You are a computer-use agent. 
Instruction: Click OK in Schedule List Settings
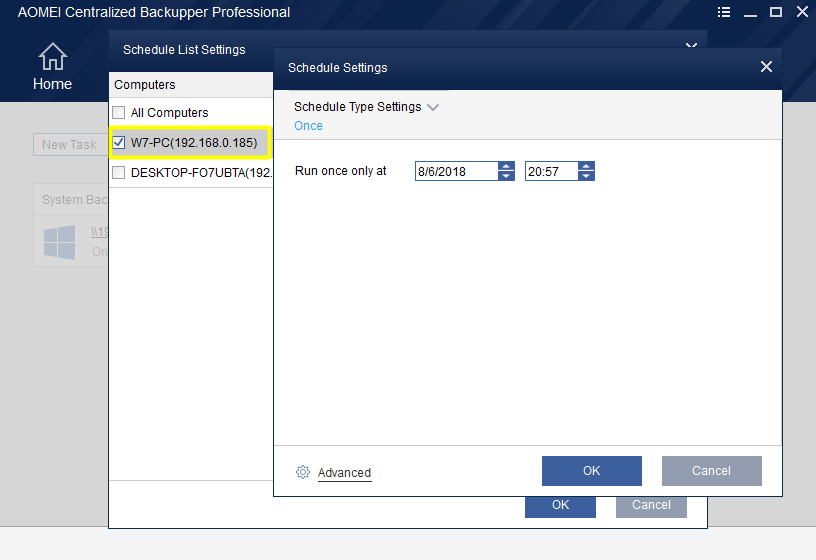tap(560, 507)
